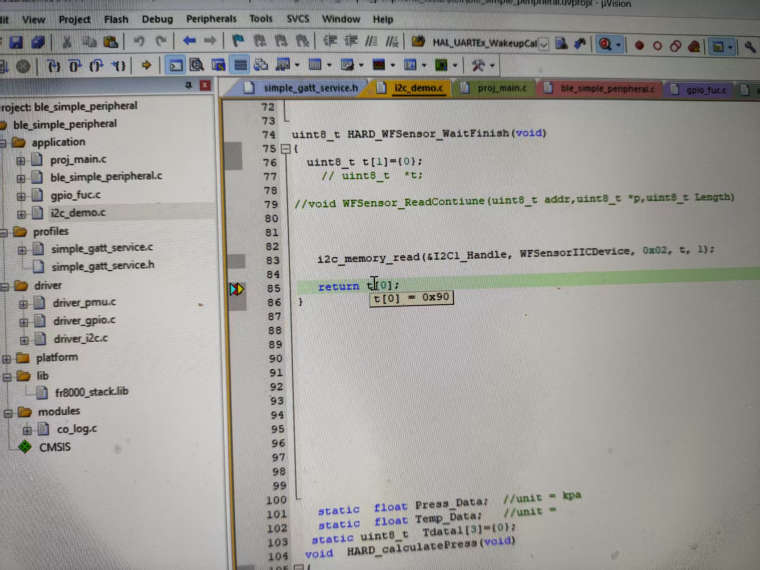Image resolution: width=760 pixels, height=570 pixels.
Task: Click the Save file toolbar icon
Action: [x=15, y=44]
